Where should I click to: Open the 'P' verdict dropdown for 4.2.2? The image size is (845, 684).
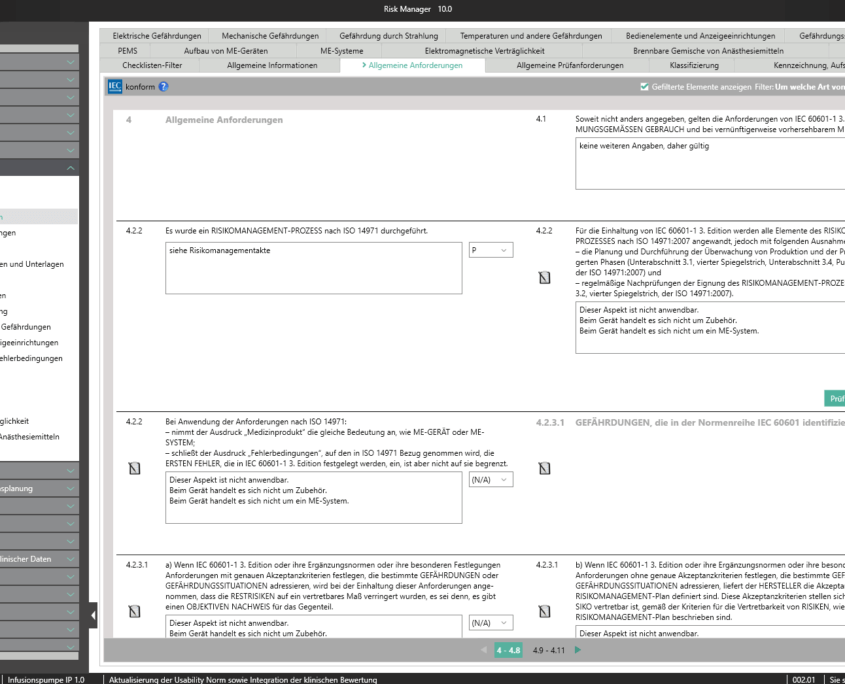490,250
